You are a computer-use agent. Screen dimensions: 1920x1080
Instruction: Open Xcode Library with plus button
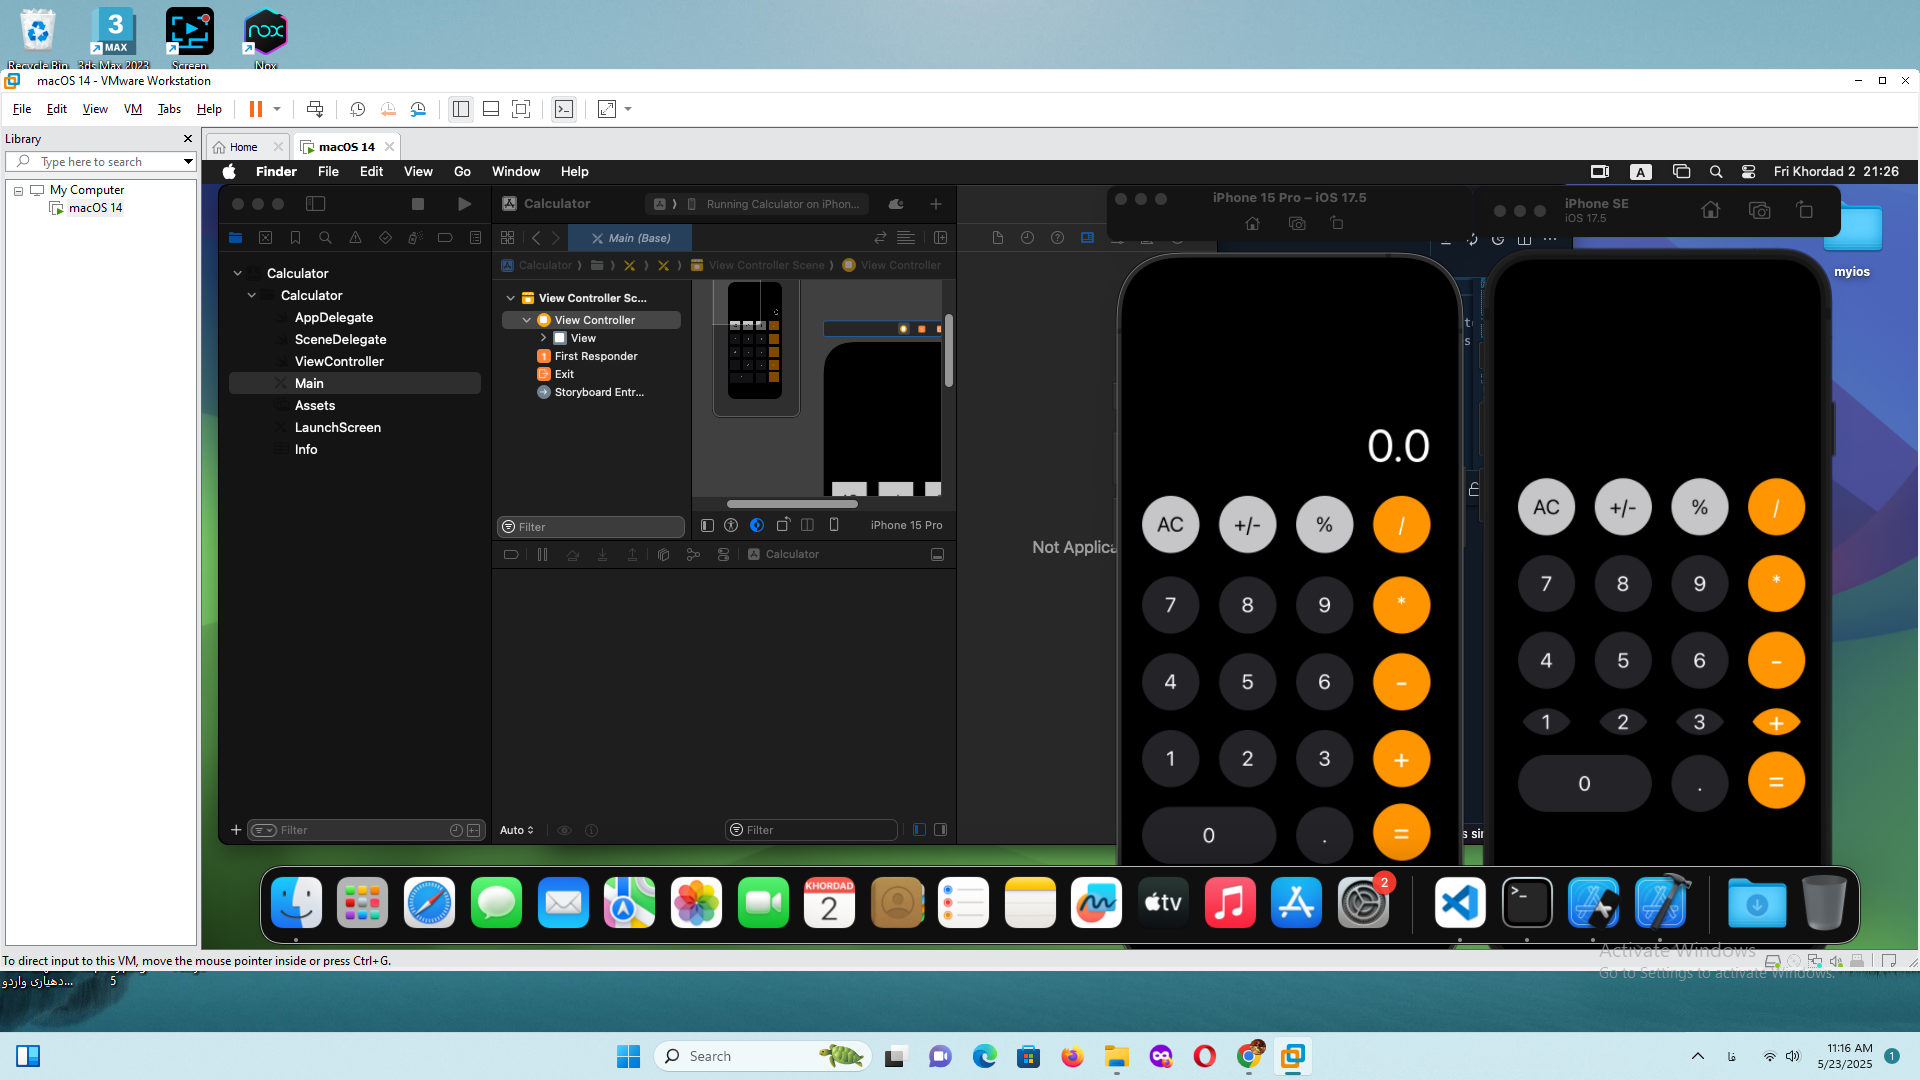point(936,204)
